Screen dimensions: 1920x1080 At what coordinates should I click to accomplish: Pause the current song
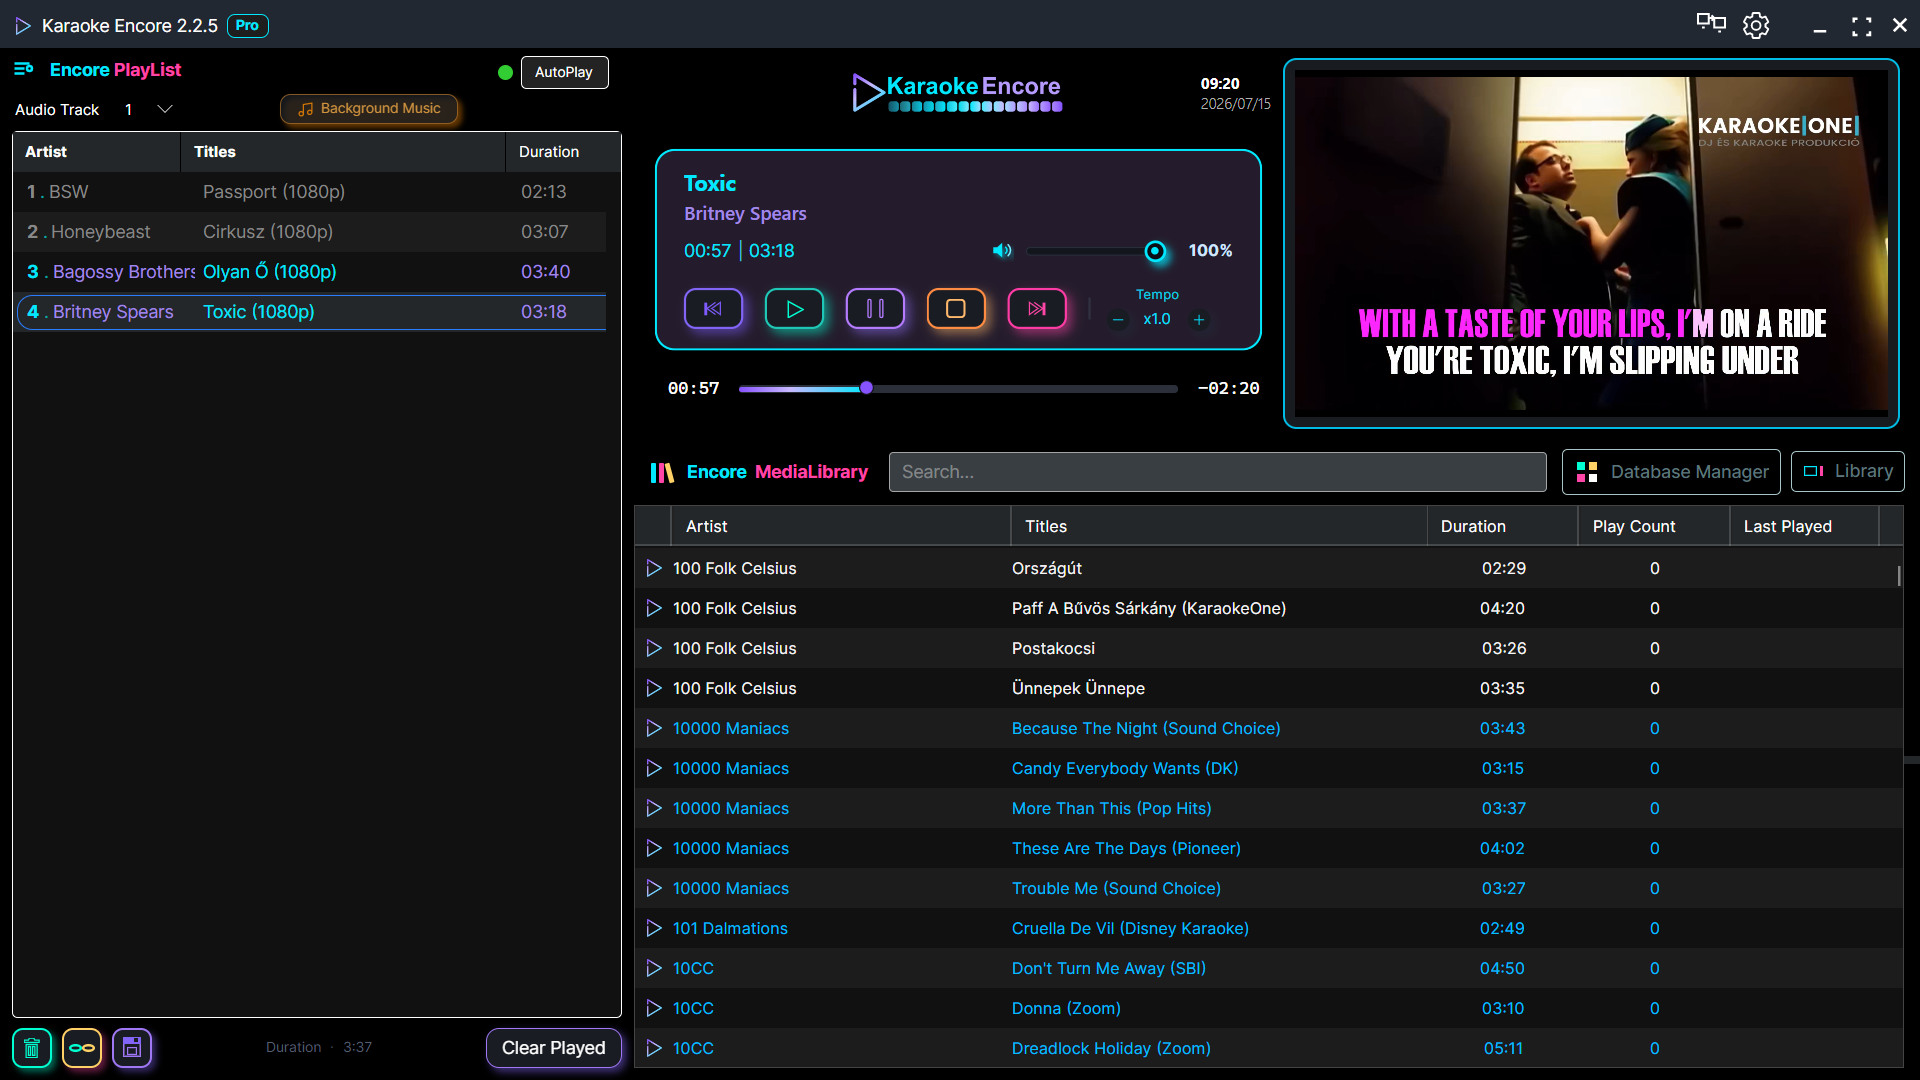pos(875,309)
